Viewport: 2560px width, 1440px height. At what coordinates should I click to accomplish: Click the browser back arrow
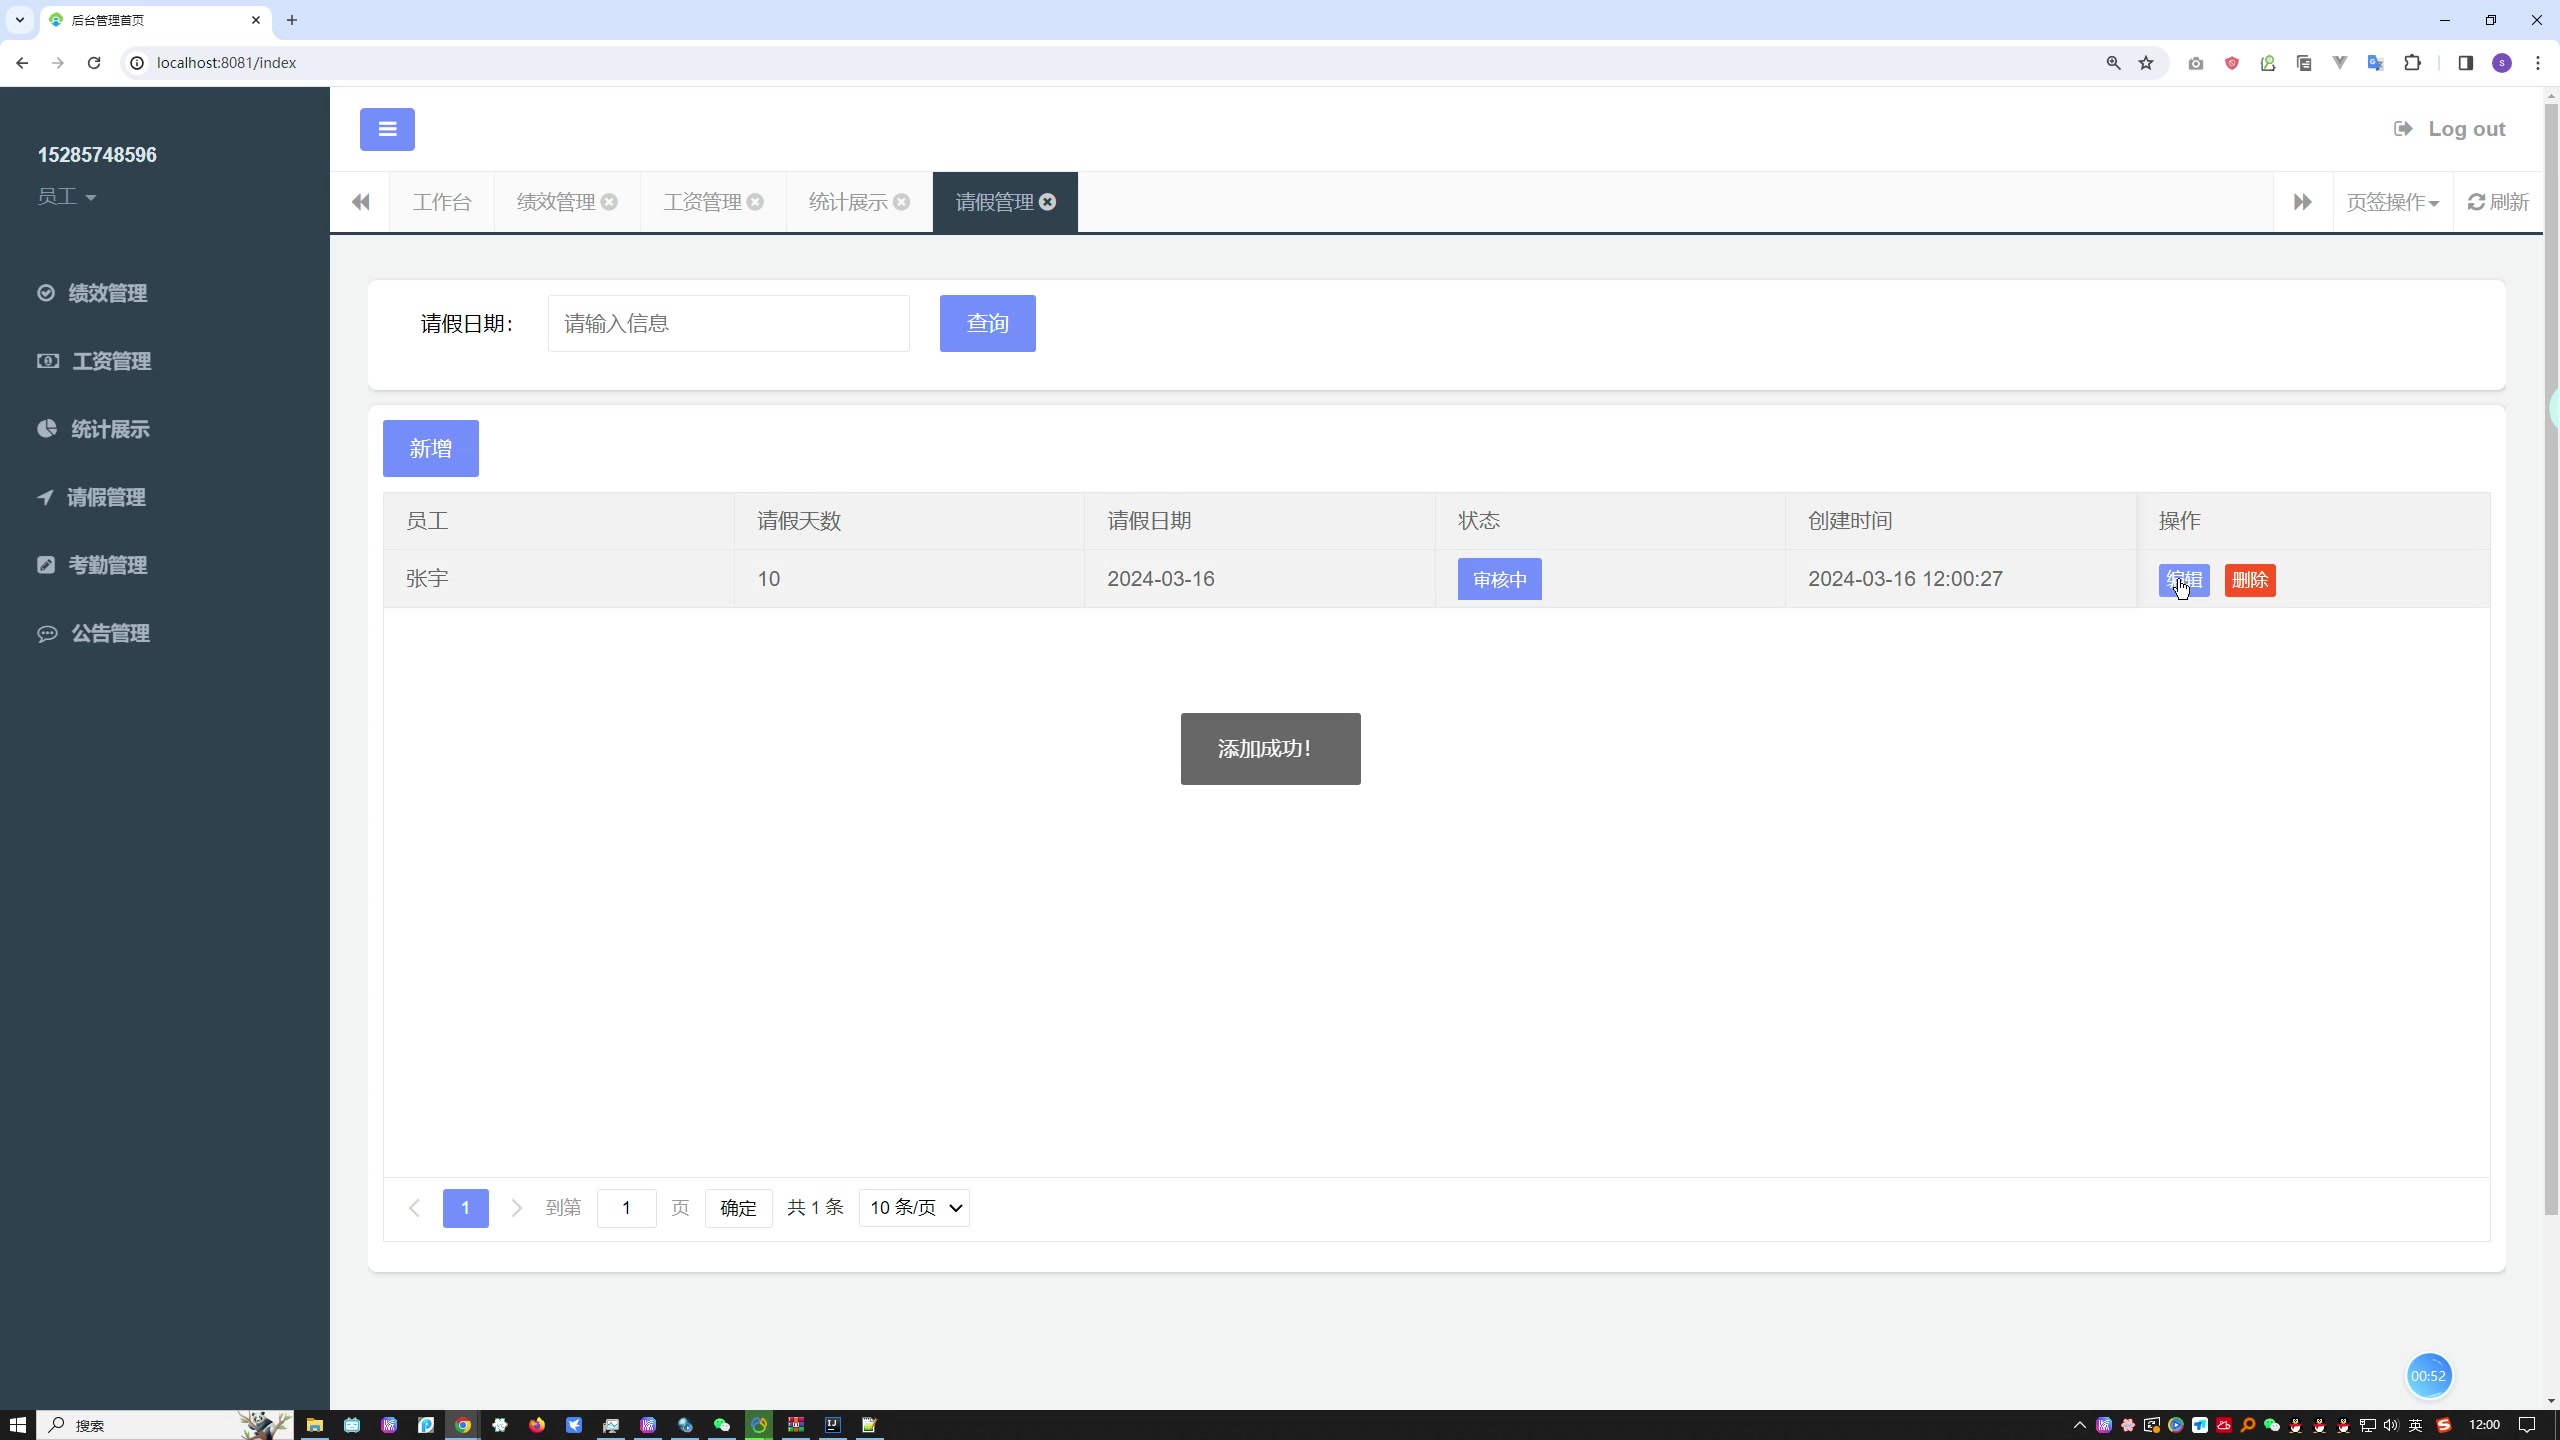pyautogui.click(x=22, y=63)
